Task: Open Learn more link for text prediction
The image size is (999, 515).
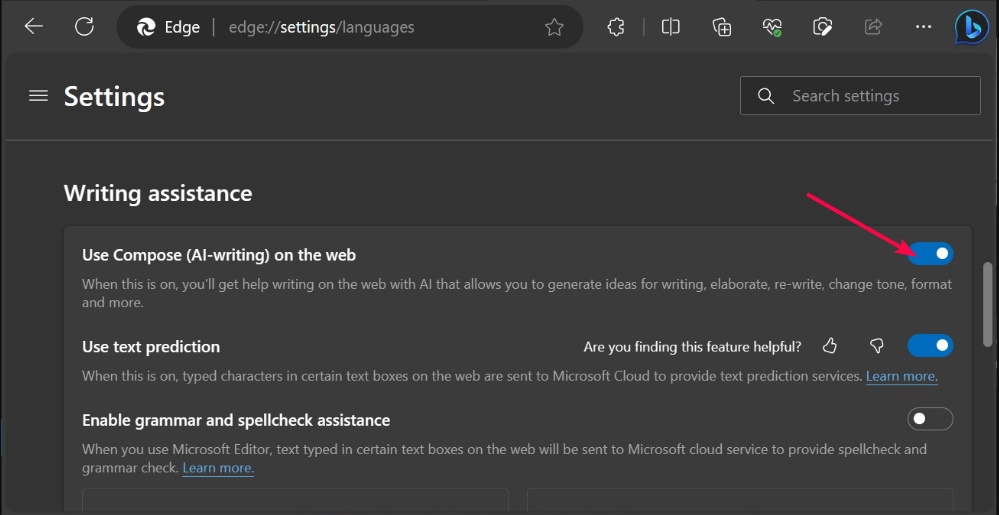Action: click(x=901, y=377)
